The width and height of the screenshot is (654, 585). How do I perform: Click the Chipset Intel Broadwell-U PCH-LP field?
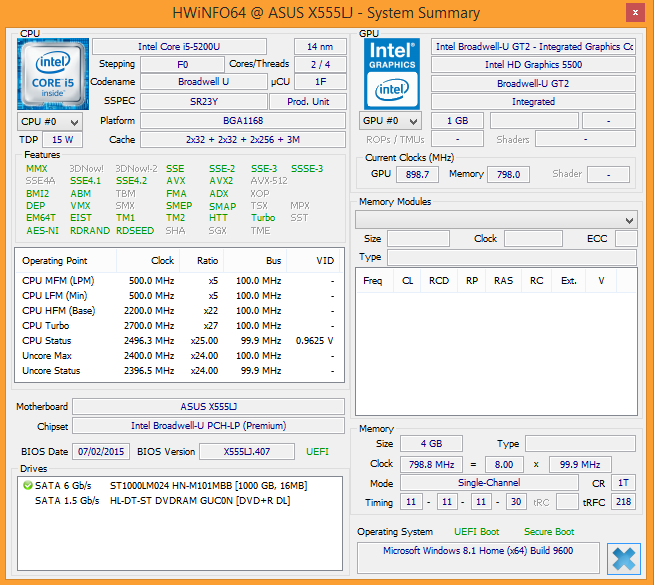[x=209, y=426]
